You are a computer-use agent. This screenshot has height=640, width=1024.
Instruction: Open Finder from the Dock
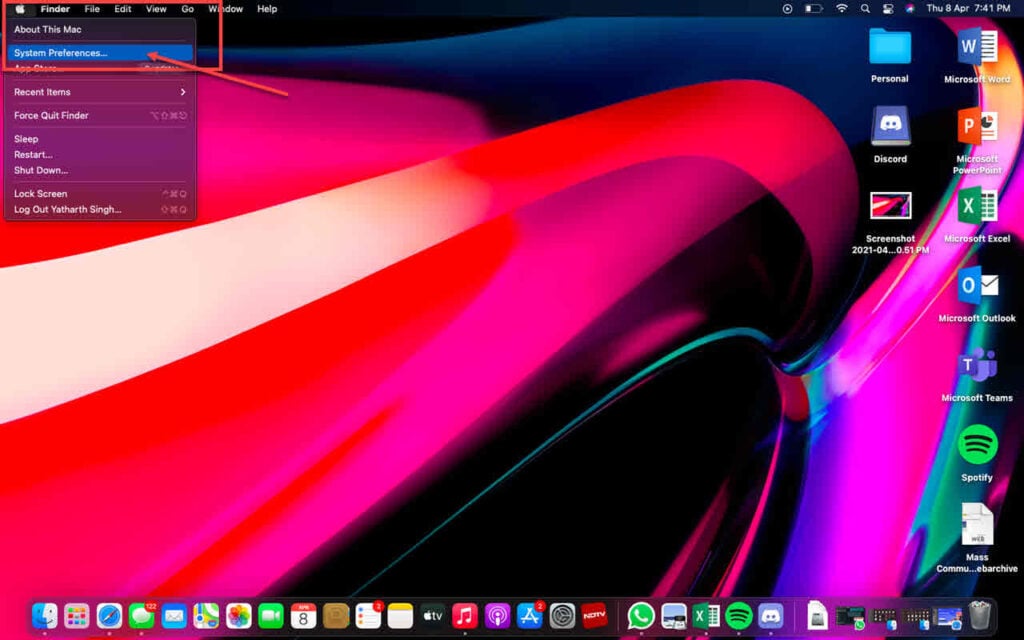(44, 616)
